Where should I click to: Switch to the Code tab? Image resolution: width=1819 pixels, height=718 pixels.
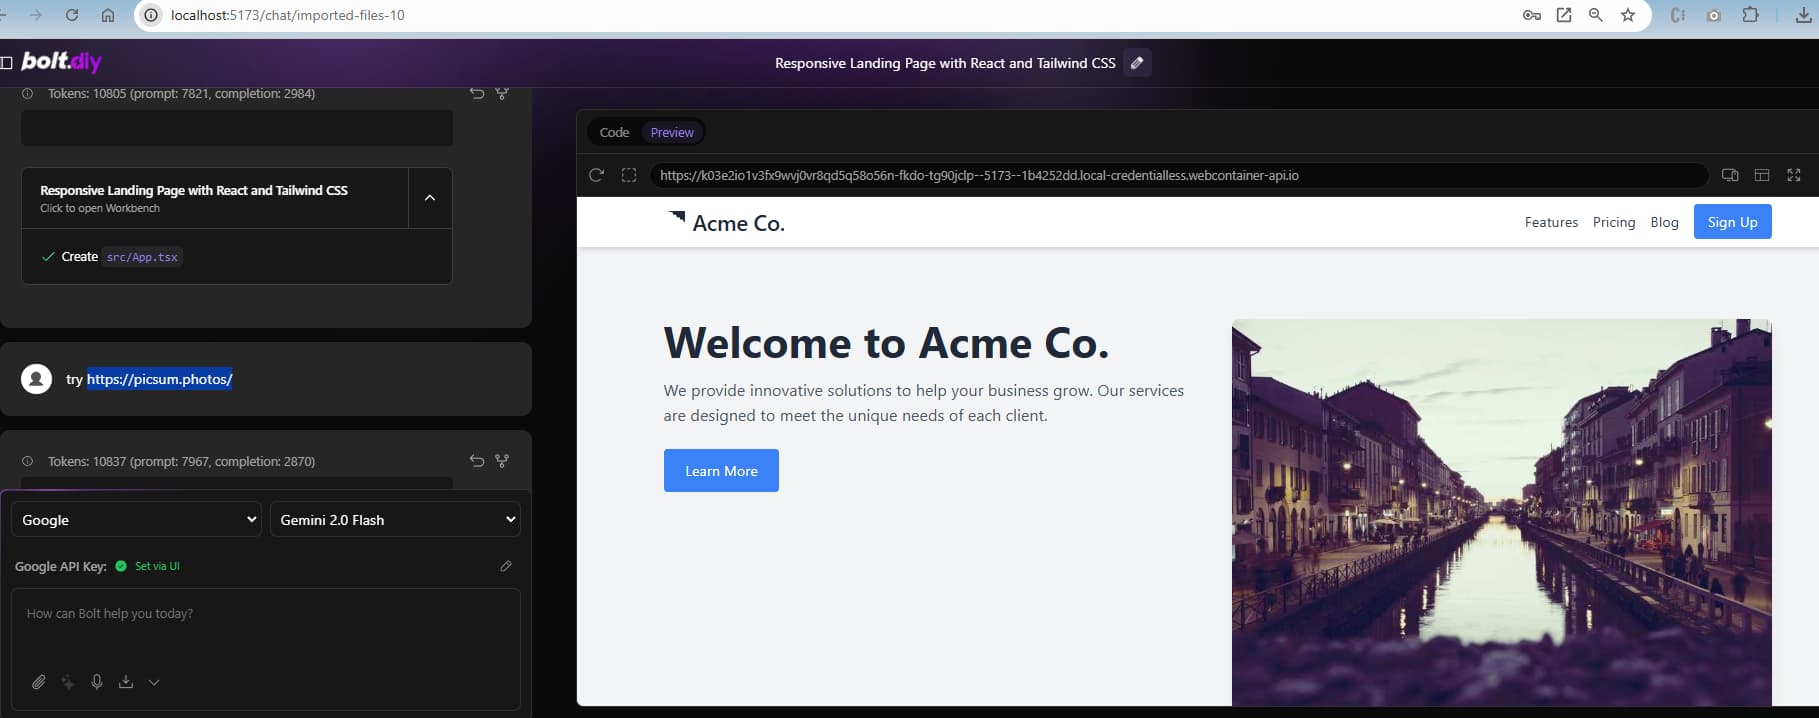[x=614, y=132]
